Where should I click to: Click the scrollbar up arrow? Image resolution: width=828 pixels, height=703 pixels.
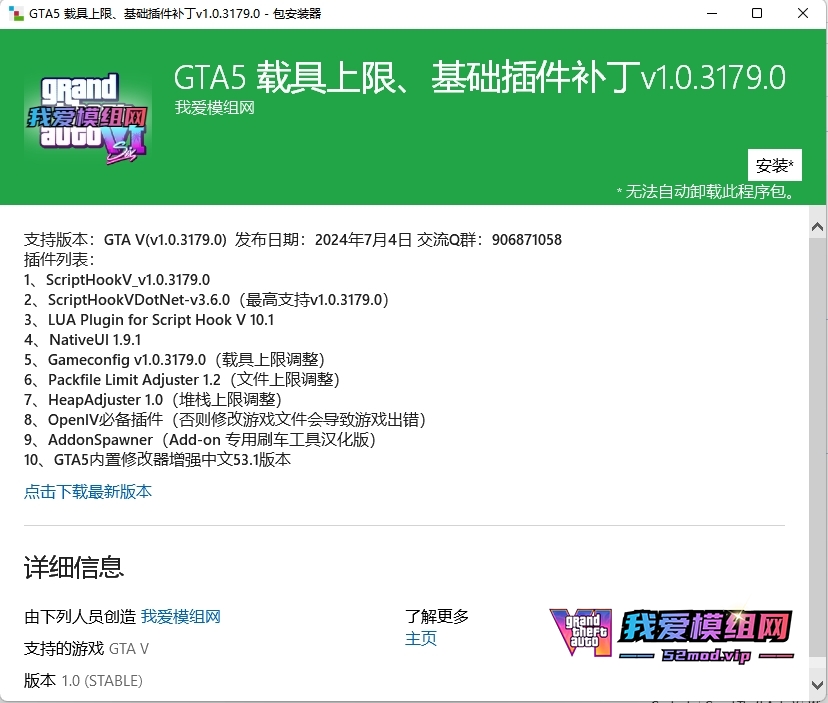817,227
